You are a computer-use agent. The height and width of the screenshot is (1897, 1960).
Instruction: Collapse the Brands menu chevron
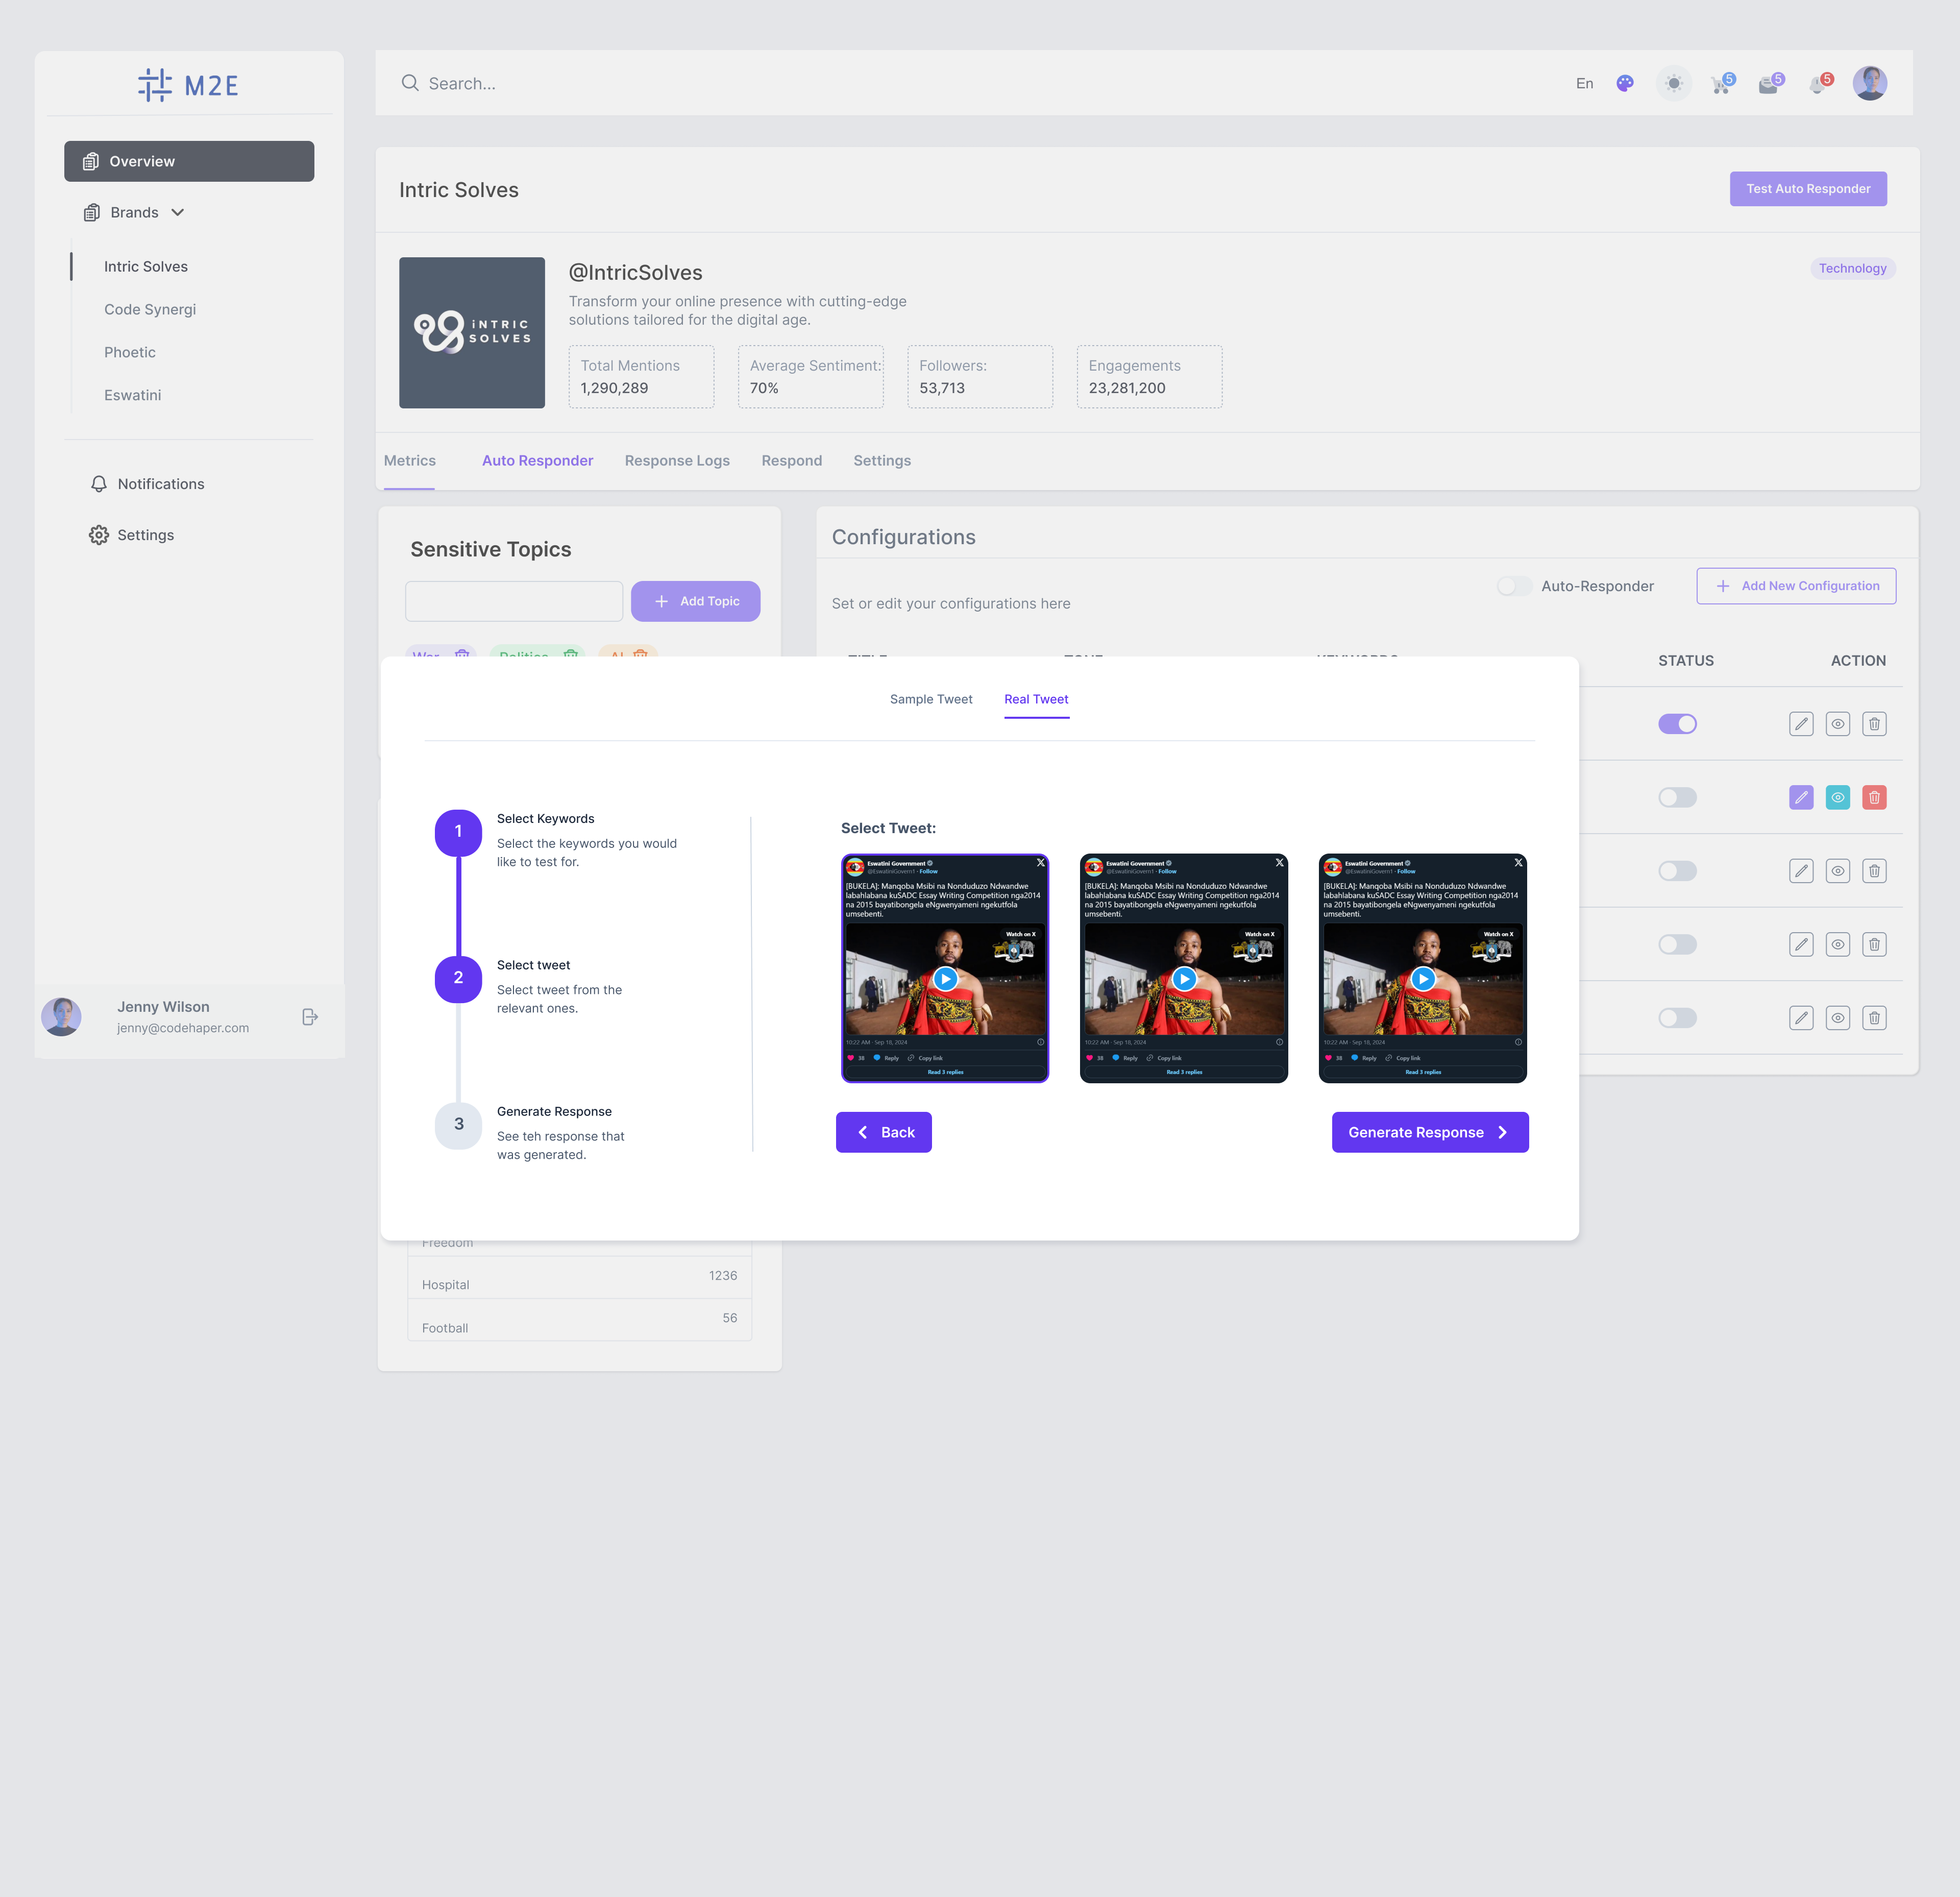tap(178, 212)
